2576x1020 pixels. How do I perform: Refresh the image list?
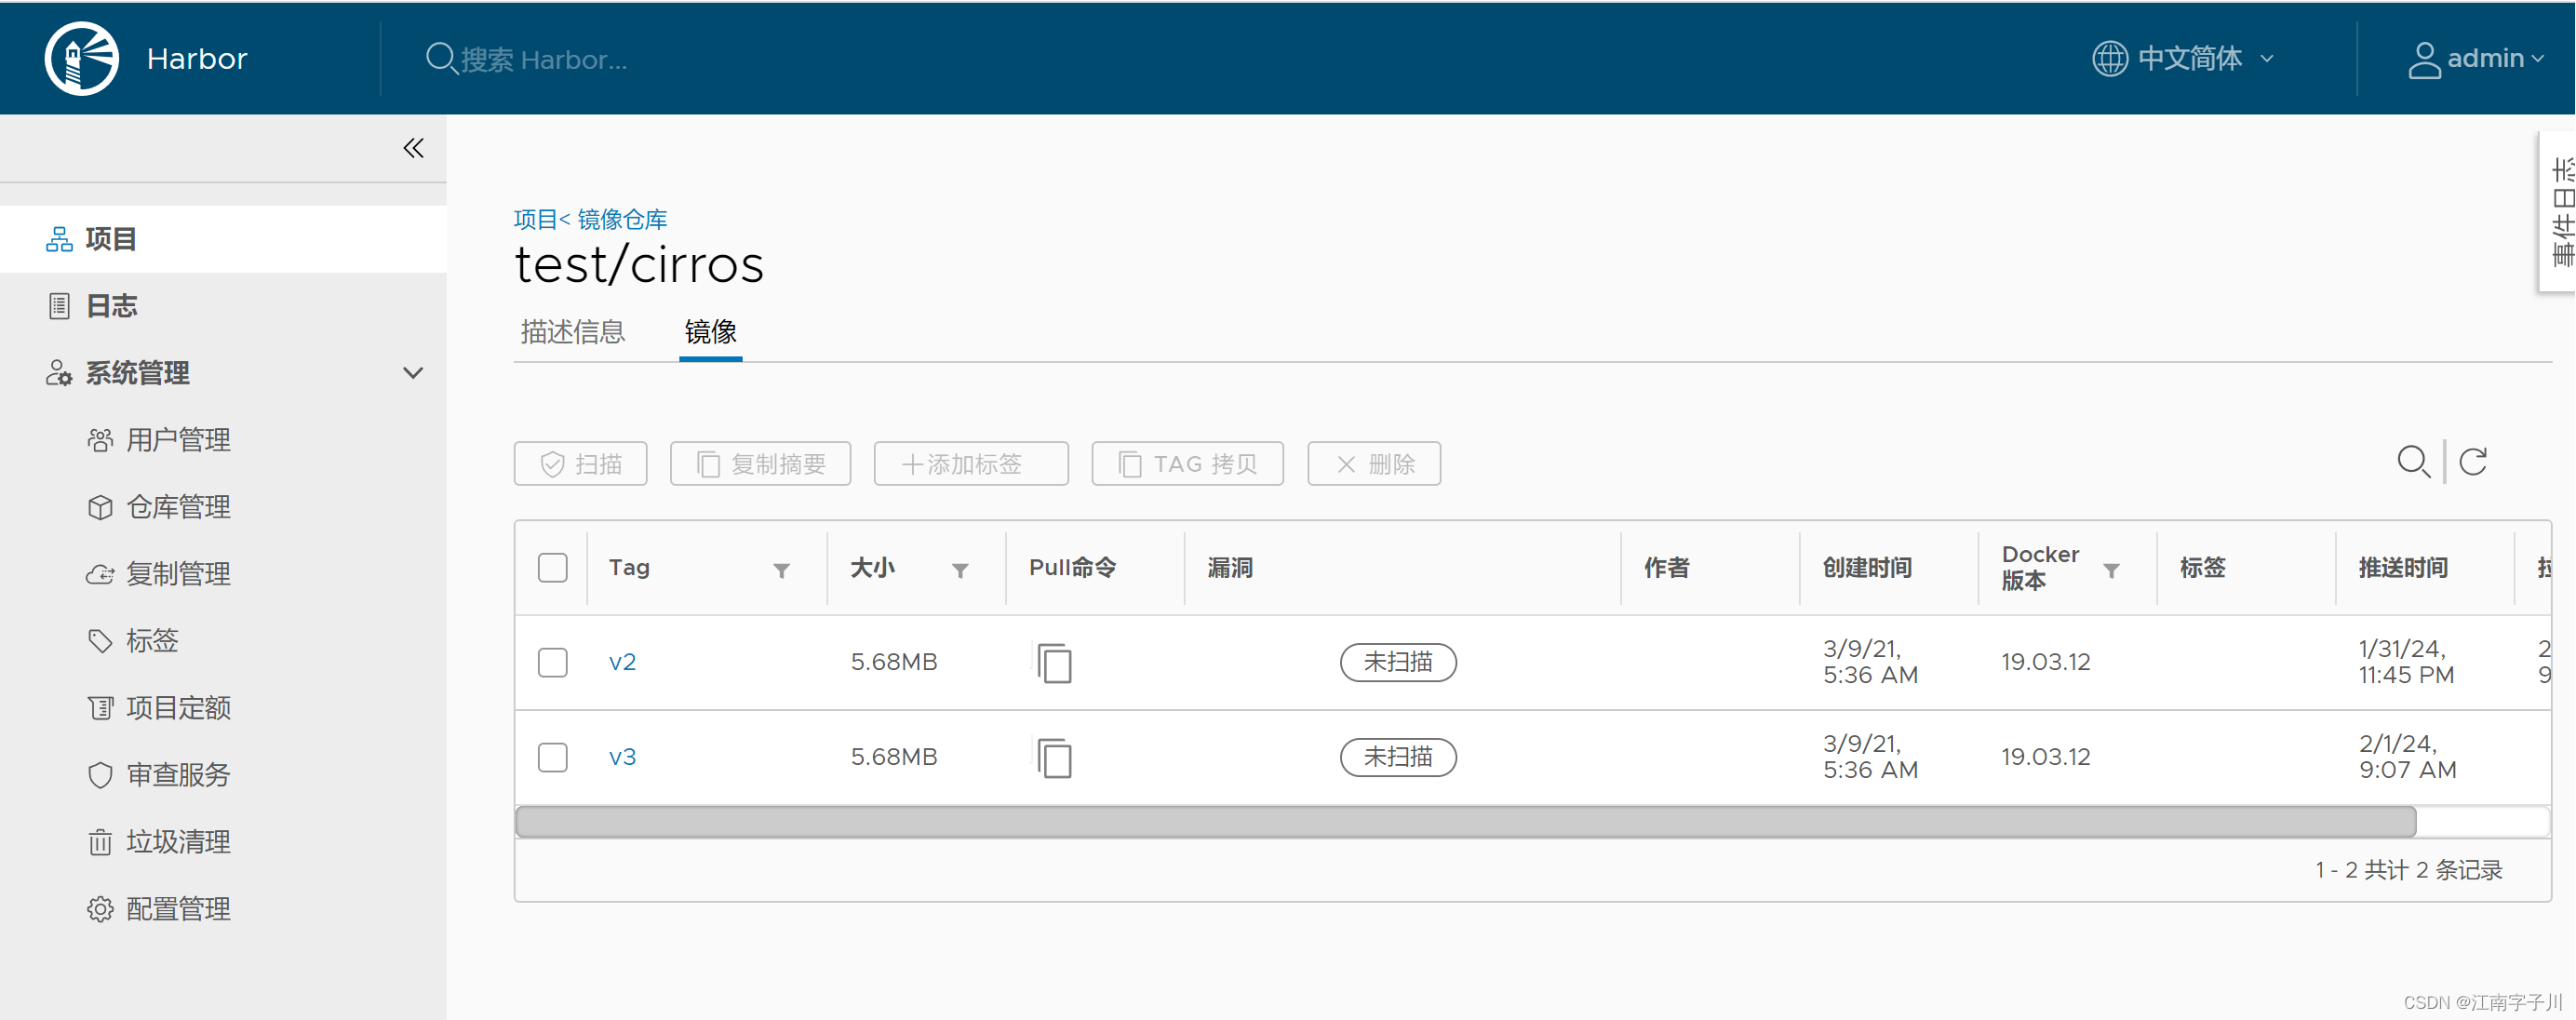point(2473,462)
